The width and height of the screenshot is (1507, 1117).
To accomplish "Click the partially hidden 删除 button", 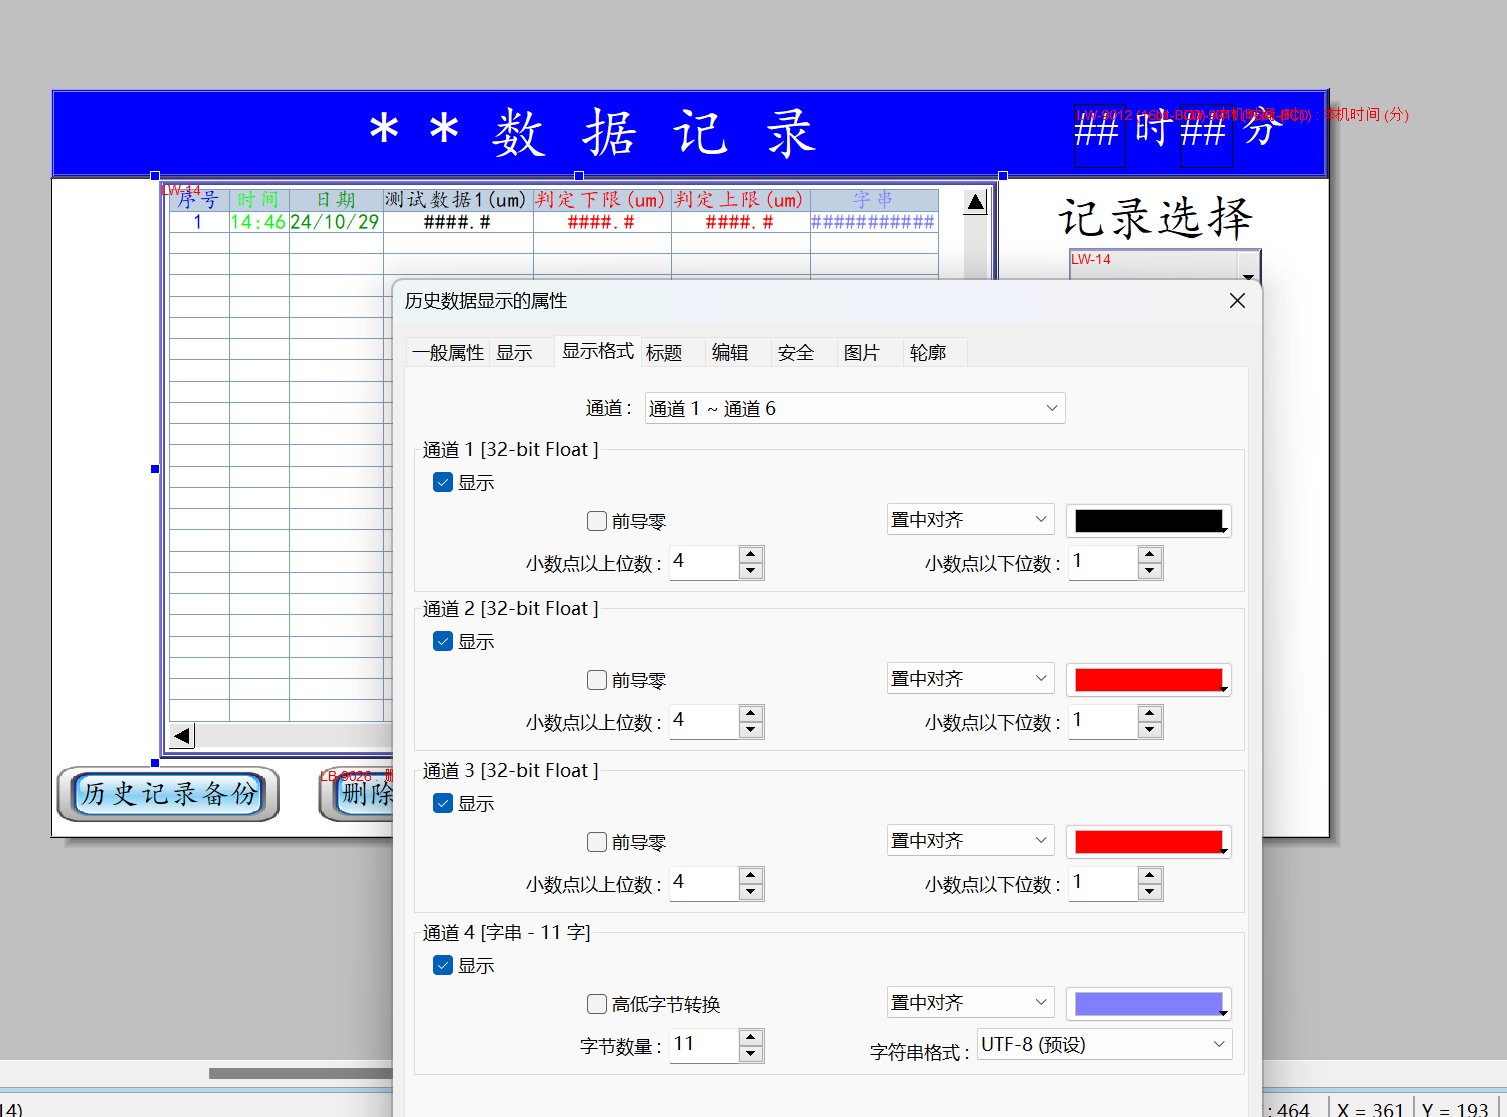I will point(358,795).
